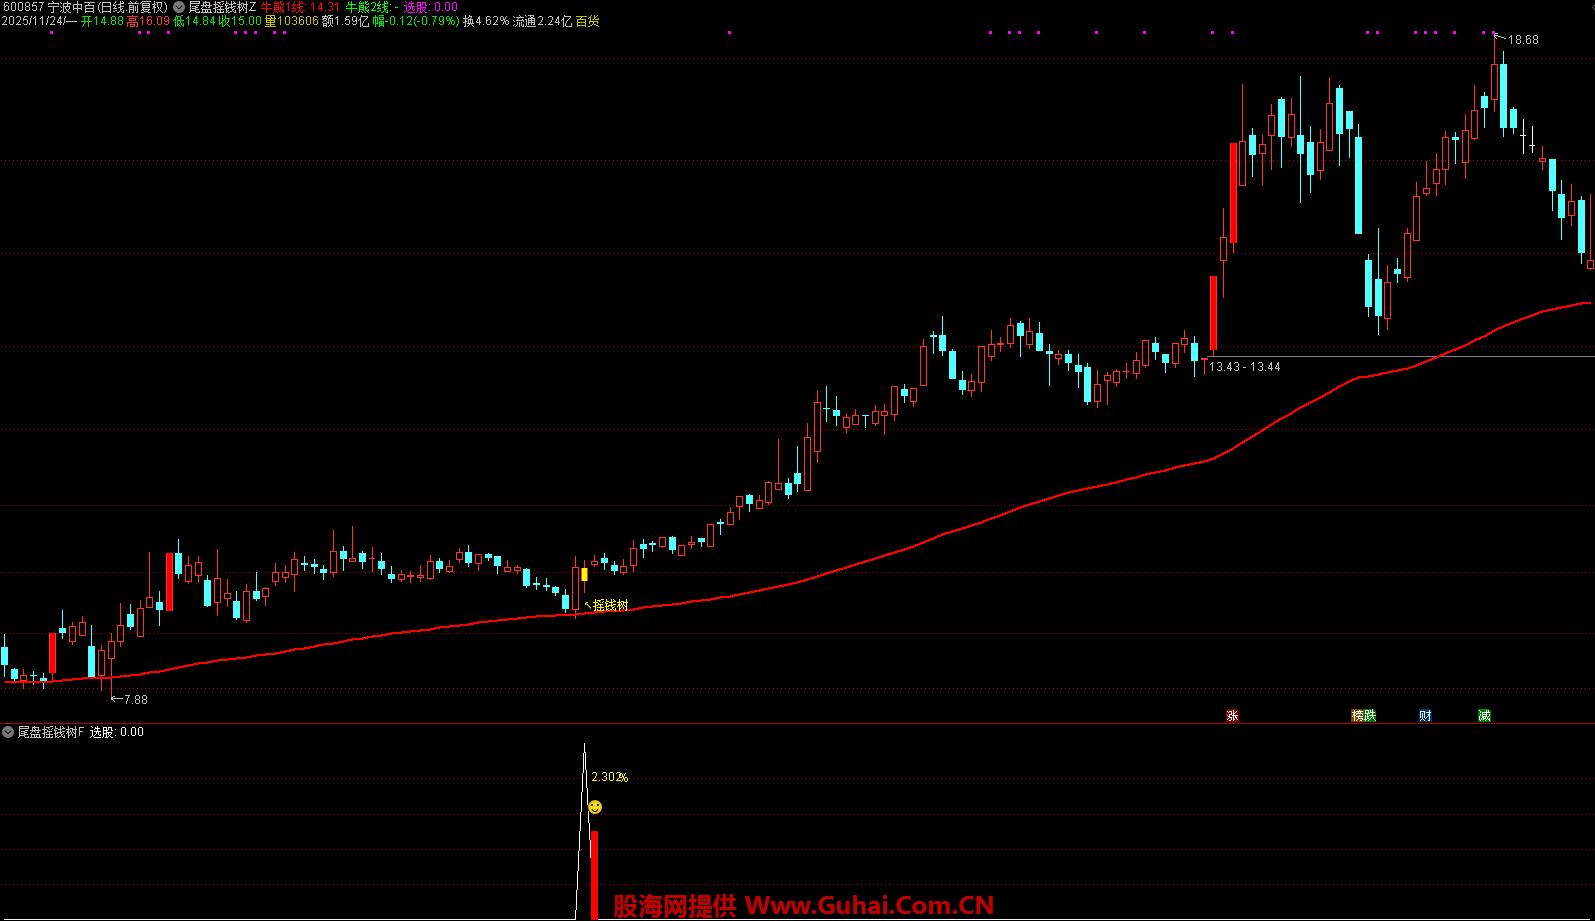Click the yellow smiley face signal icon
The image size is (1595, 921).
click(x=595, y=807)
